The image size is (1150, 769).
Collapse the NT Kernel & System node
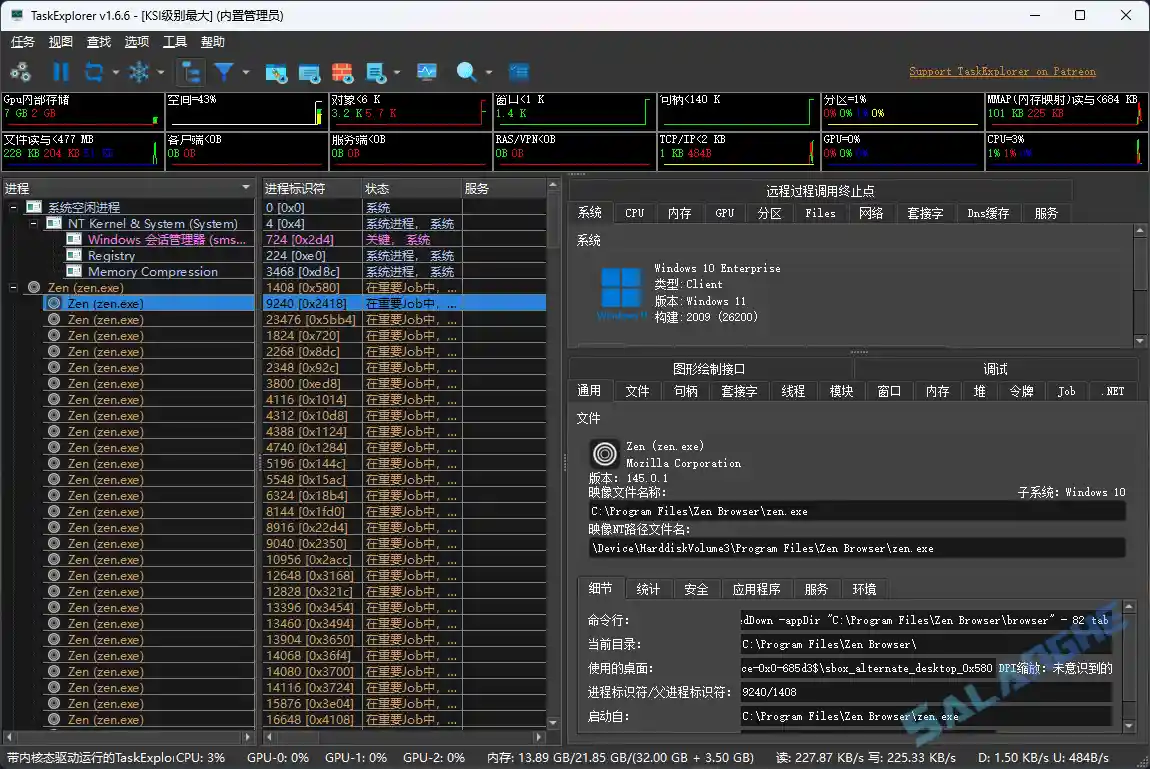32,223
